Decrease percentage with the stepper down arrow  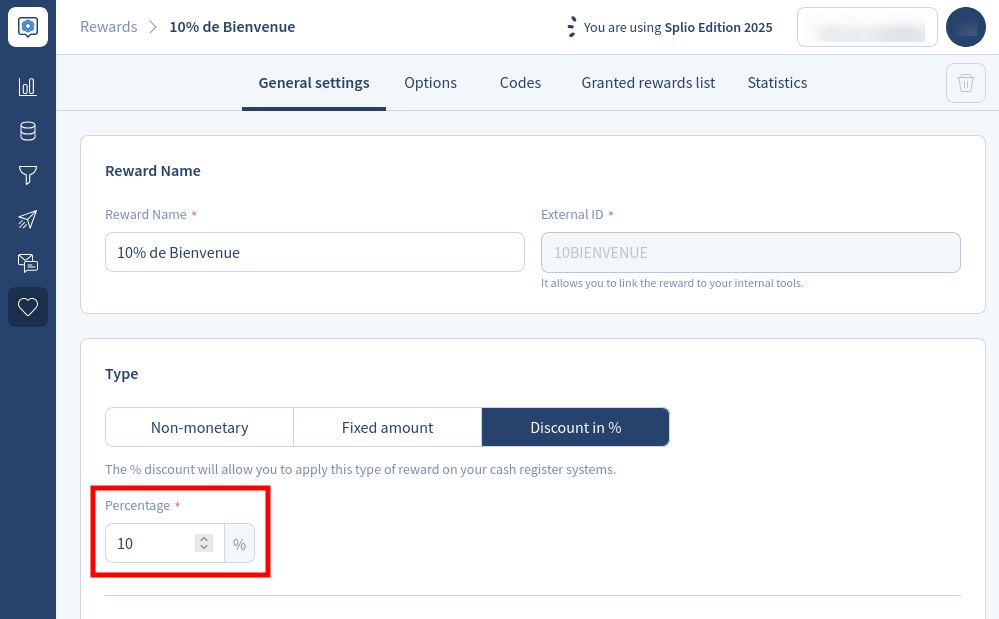point(204,548)
